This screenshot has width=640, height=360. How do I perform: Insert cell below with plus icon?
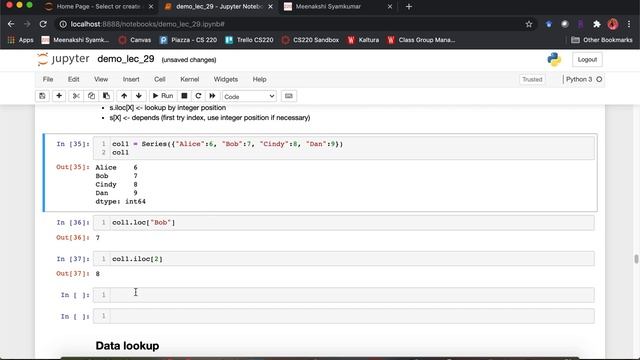click(x=59, y=96)
